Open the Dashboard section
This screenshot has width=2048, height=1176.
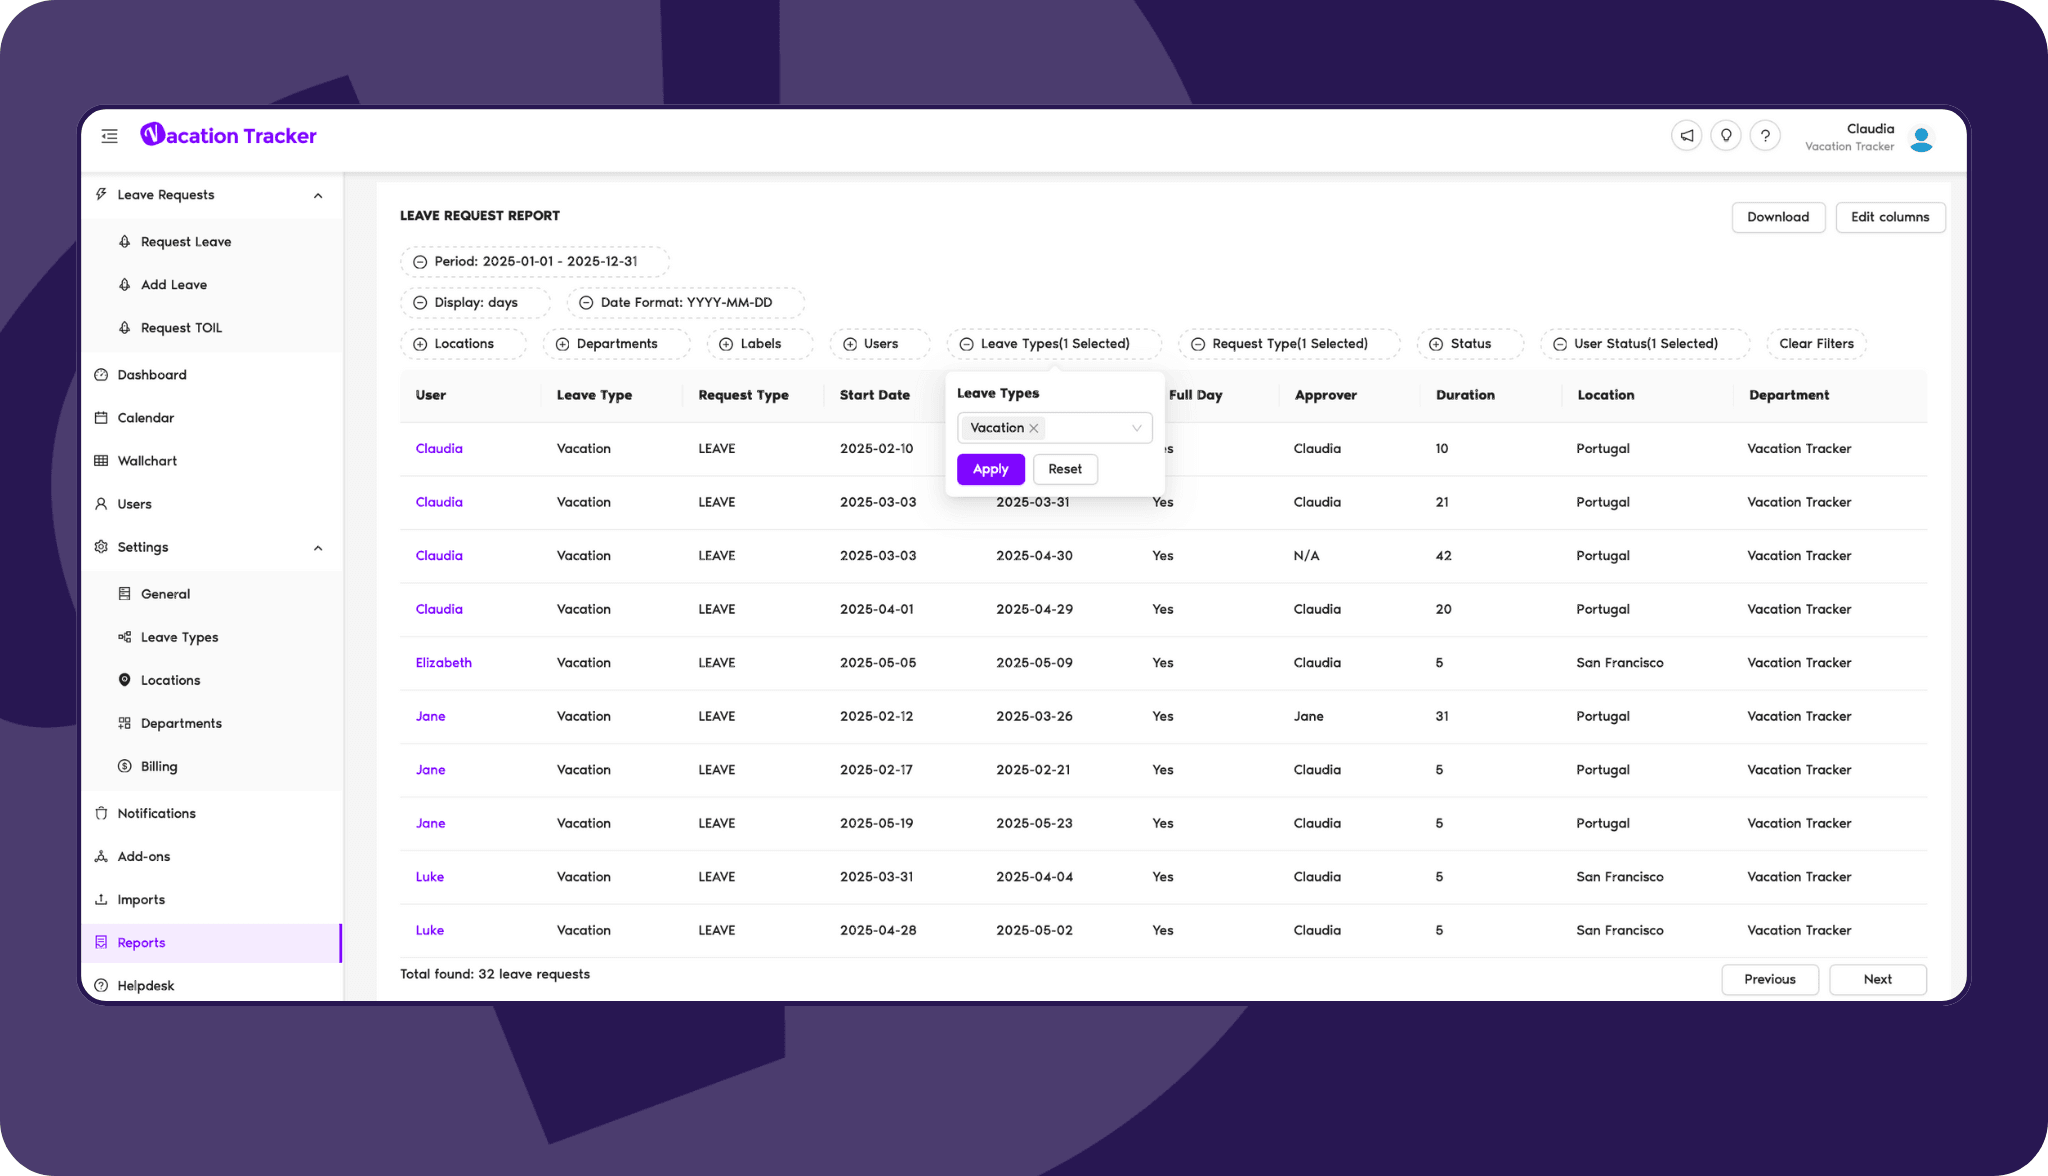(151, 374)
